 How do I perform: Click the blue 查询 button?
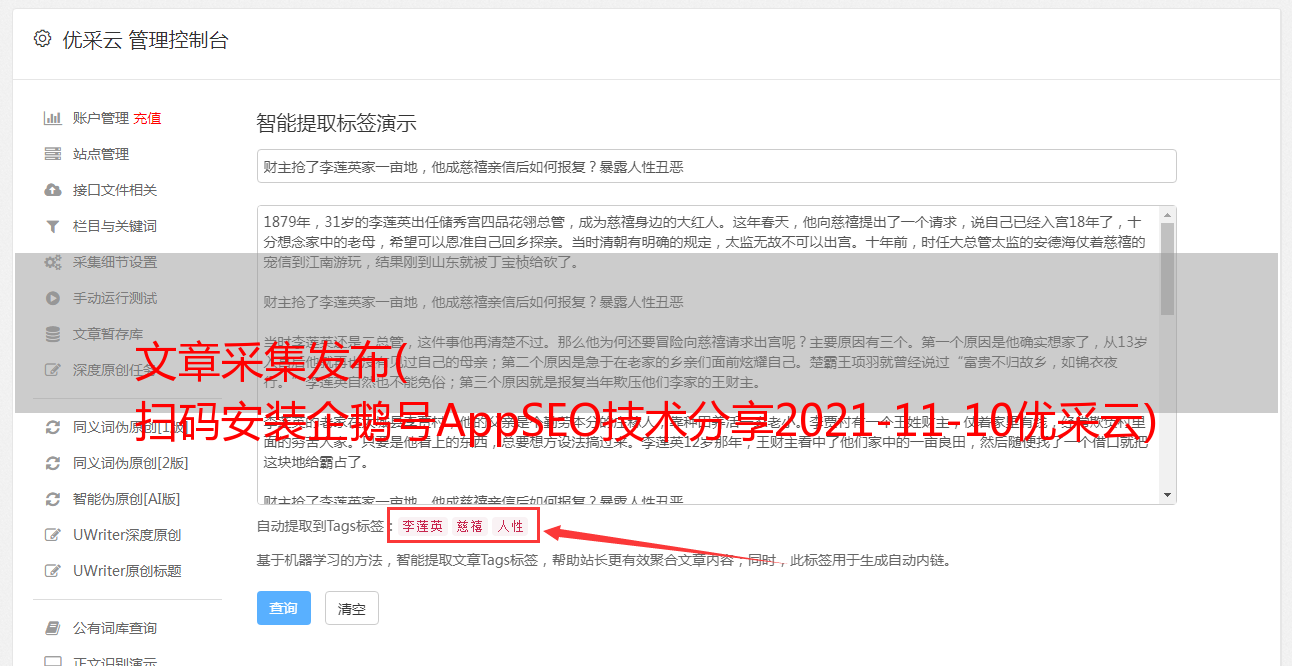coord(284,608)
